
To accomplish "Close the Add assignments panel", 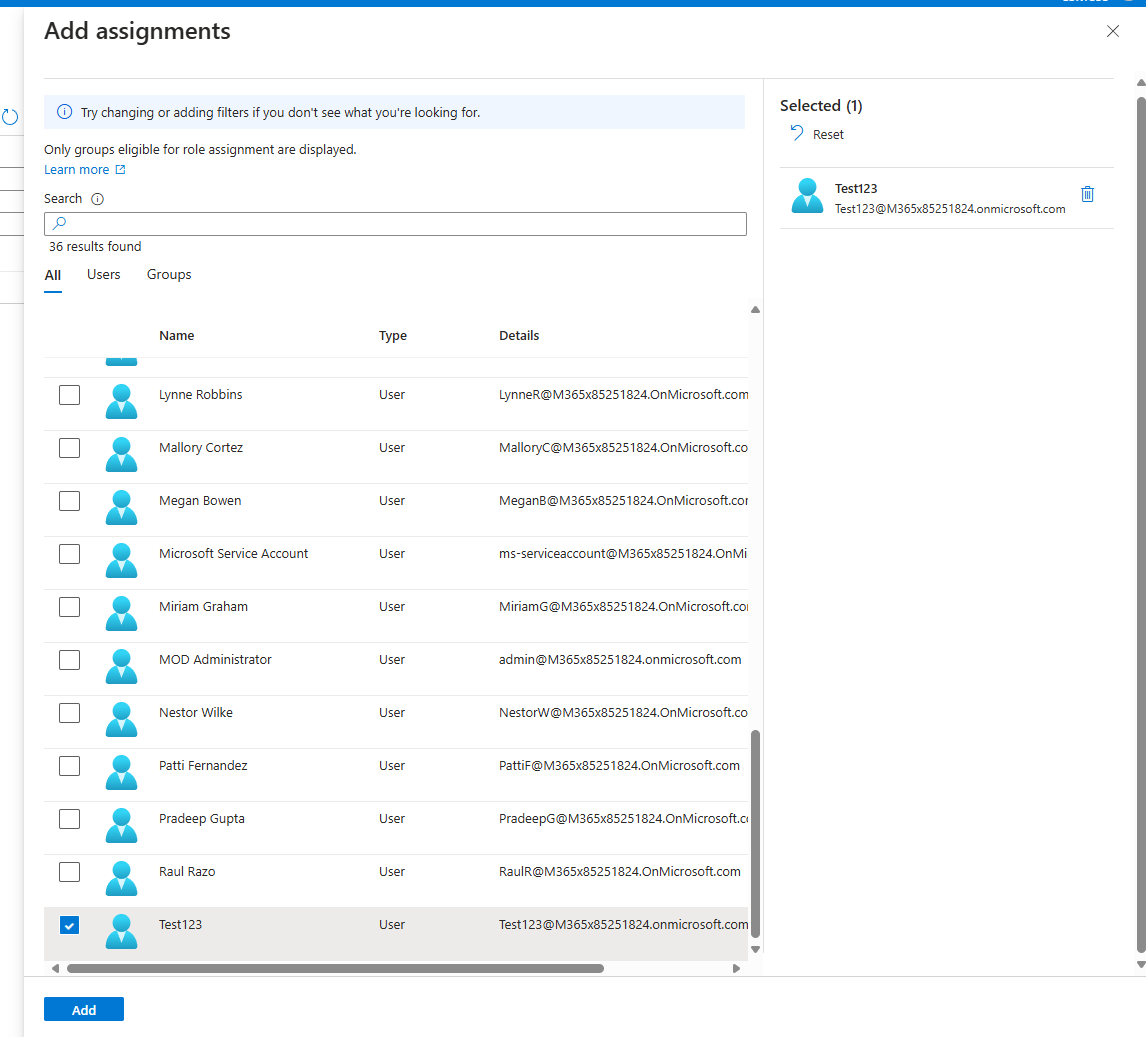I will click(x=1113, y=31).
